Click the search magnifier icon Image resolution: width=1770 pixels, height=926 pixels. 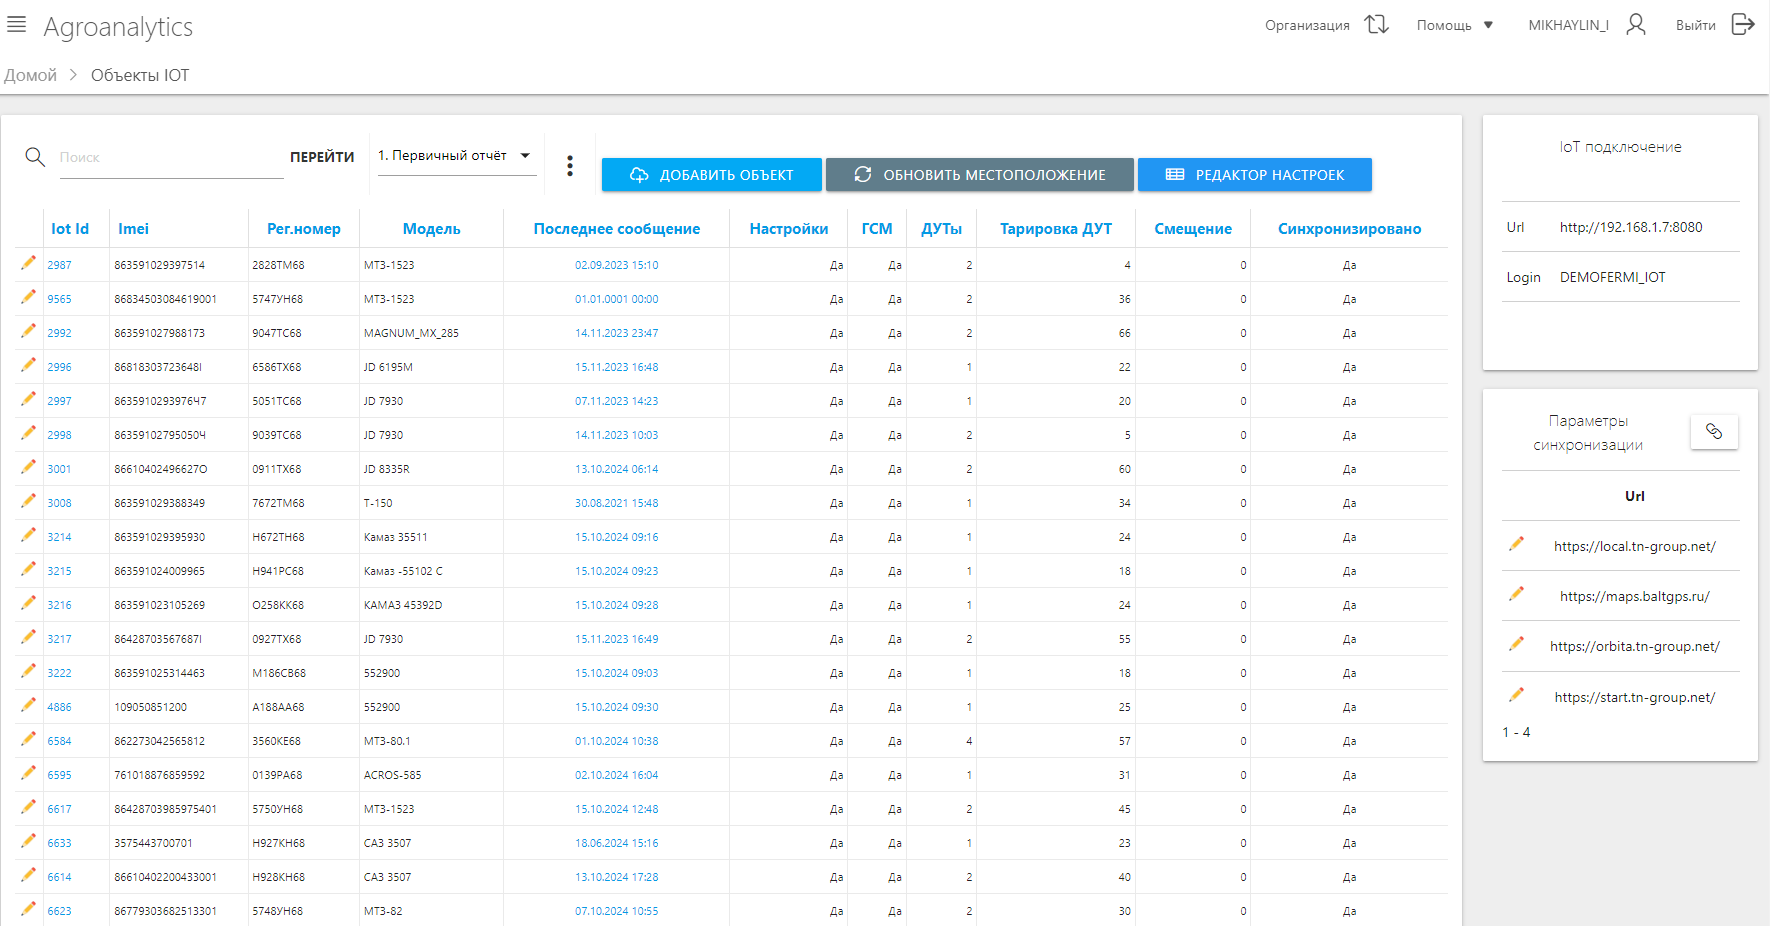[35, 157]
